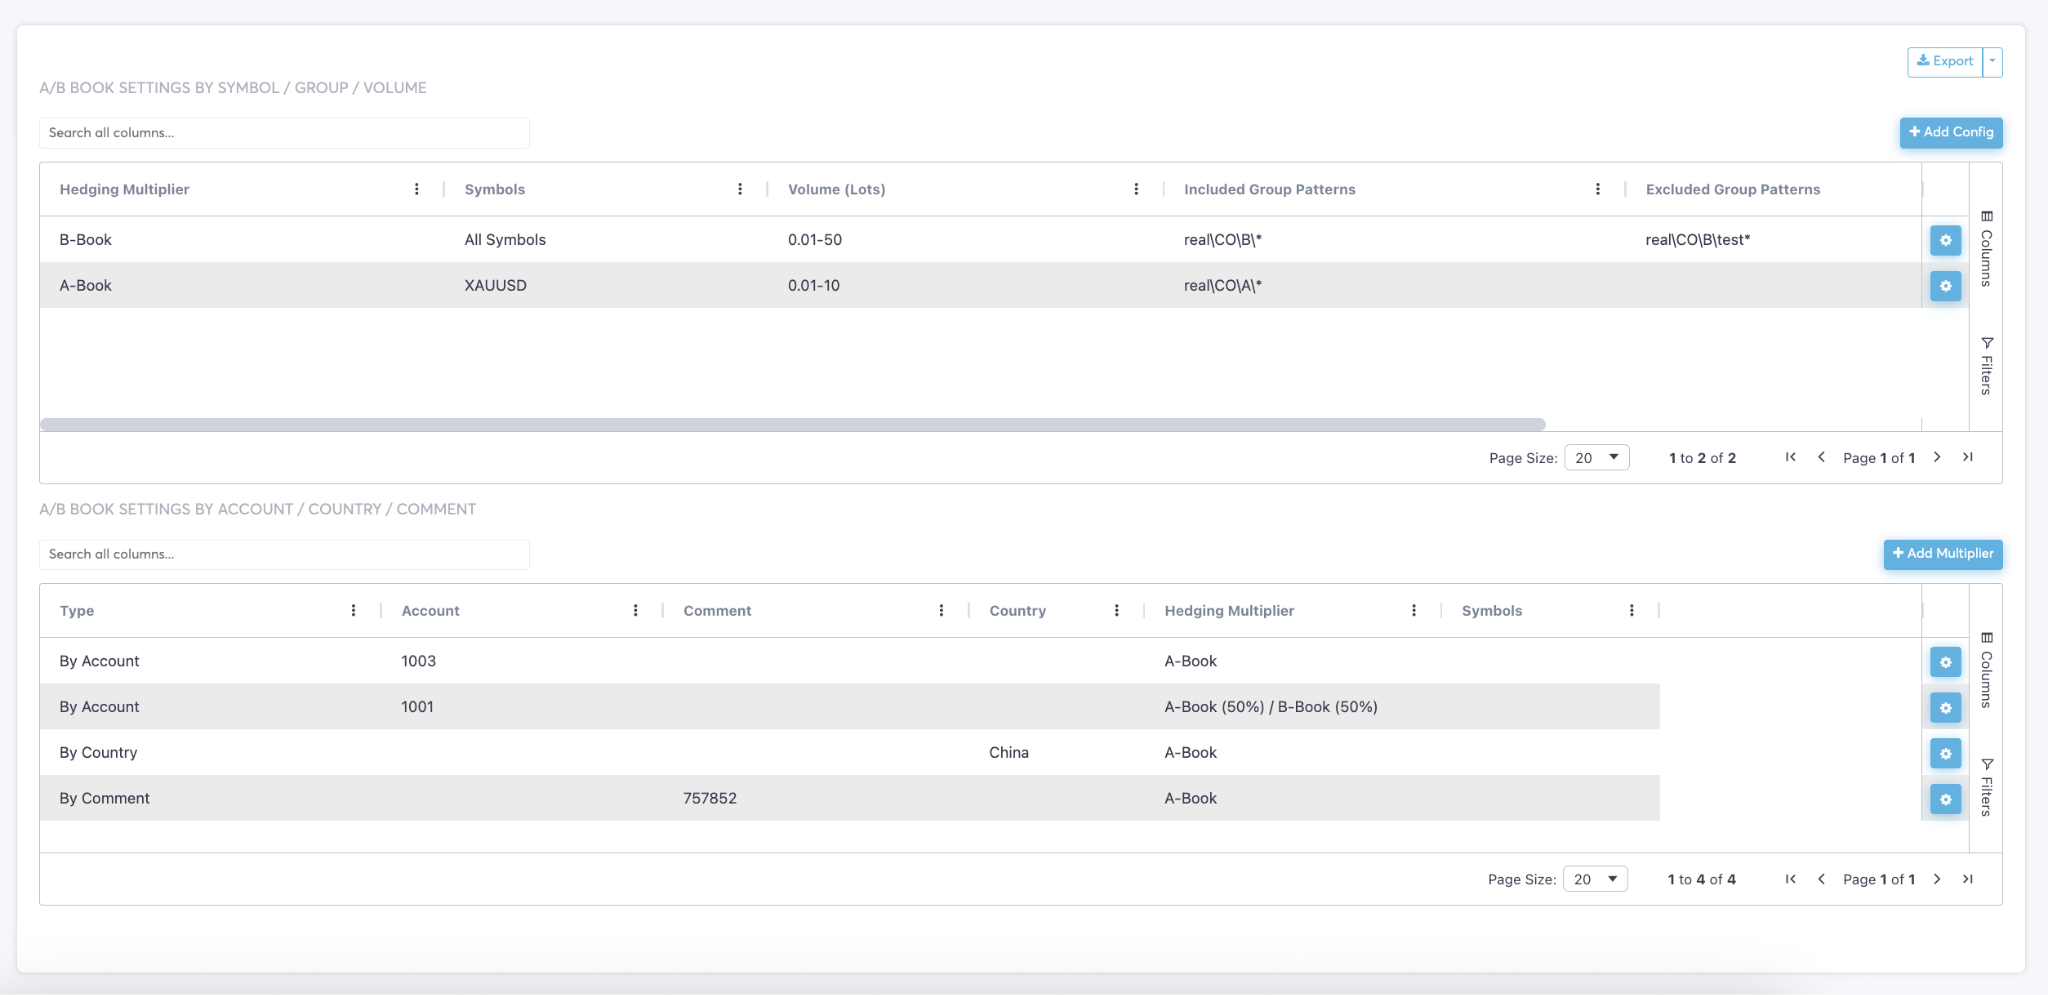Click the previous page arrow in the upper table
2048x995 pixels.
[1820, 457]
